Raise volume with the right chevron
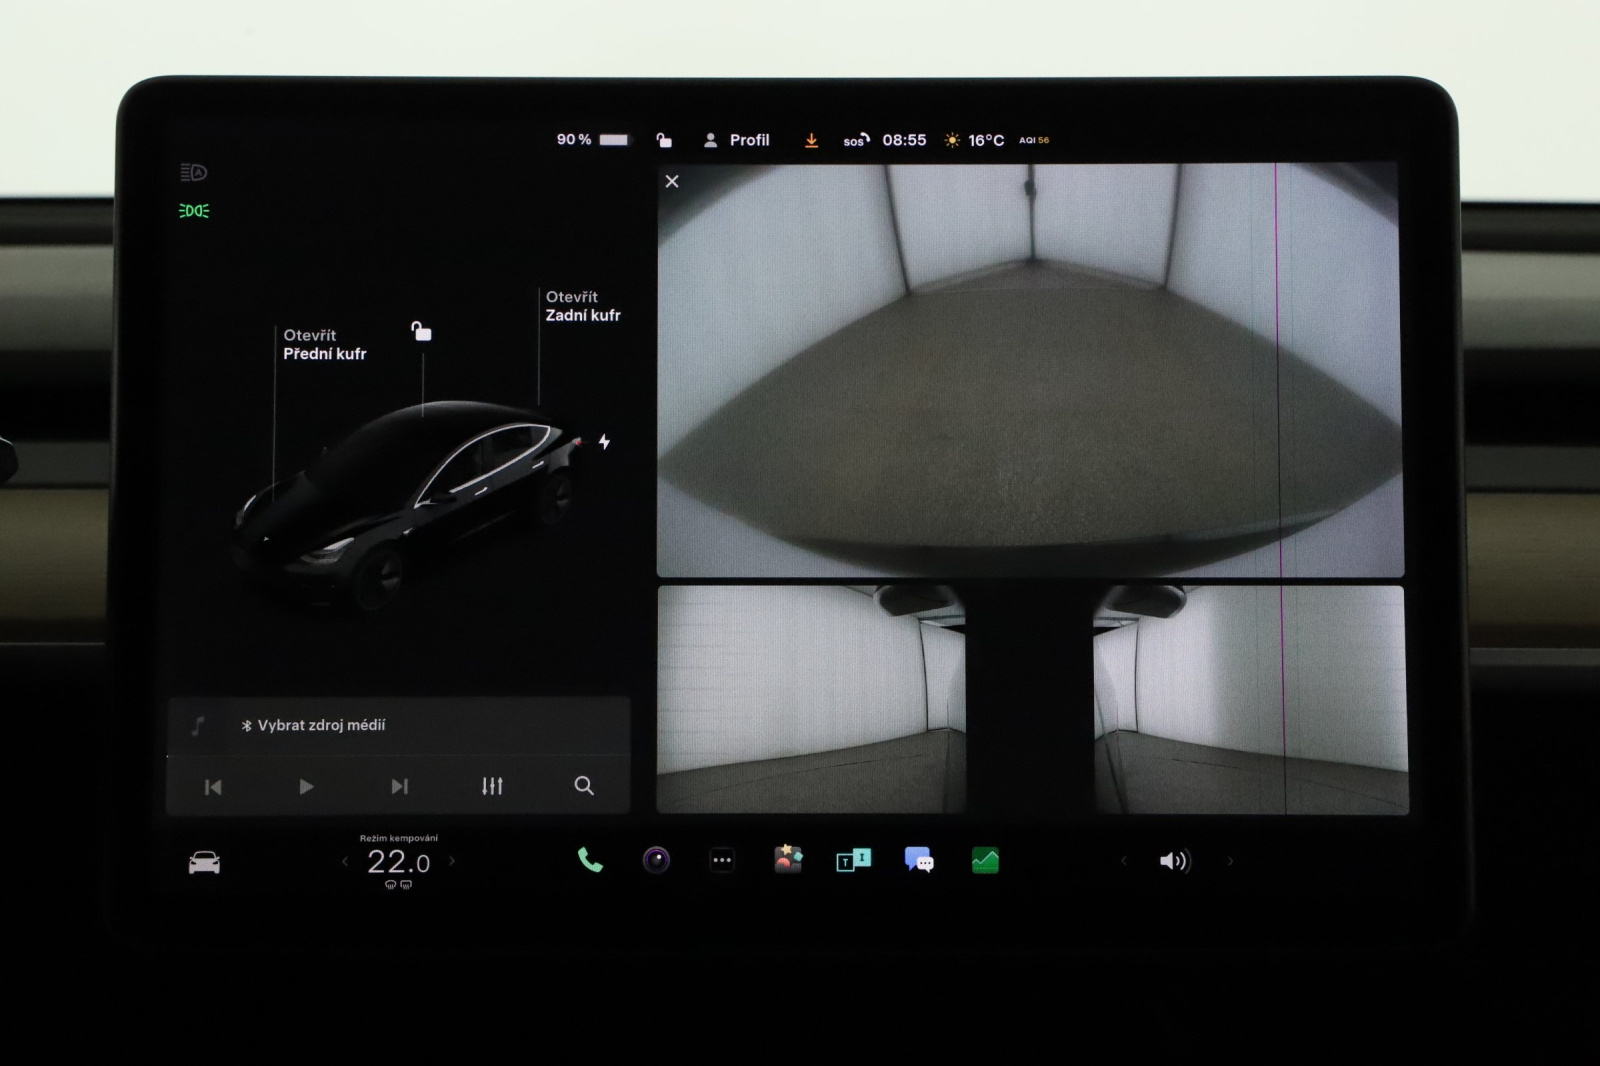 pyautogui.click(x=1230, y=861)
